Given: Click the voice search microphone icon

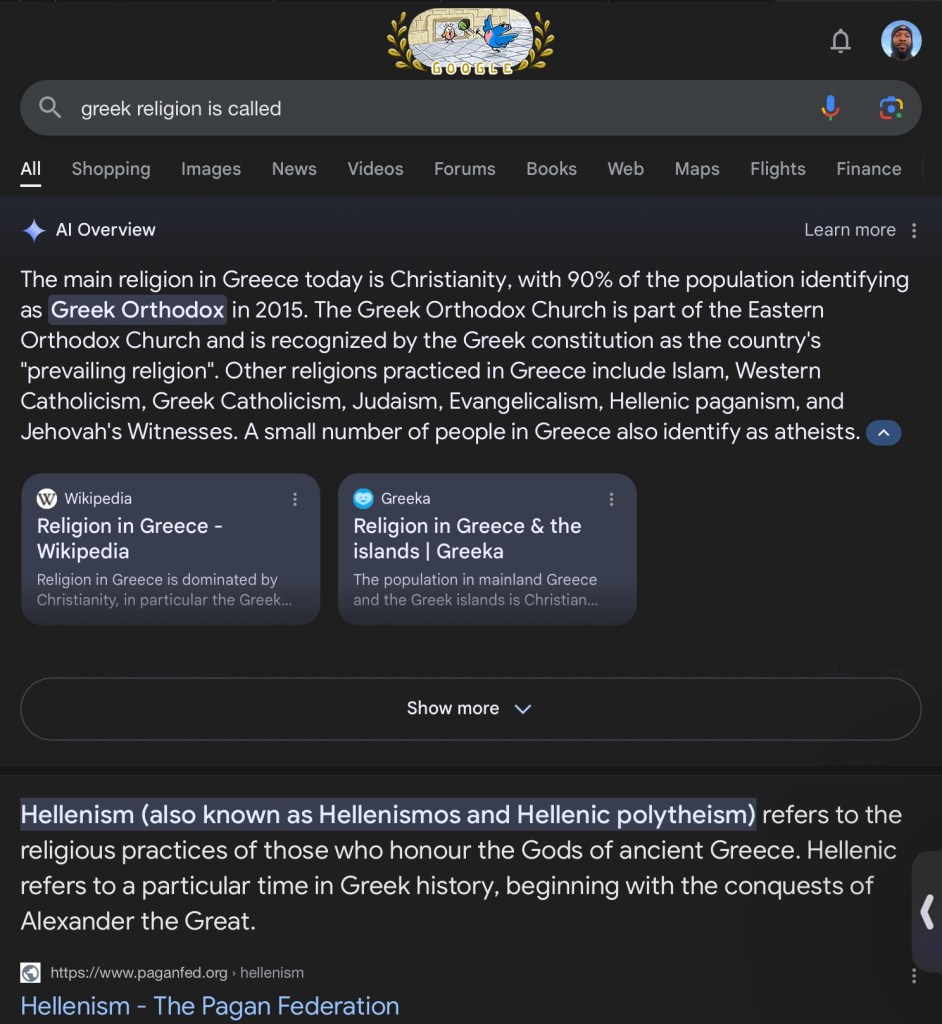Looking at the screenshot, I should coord(830,108).
